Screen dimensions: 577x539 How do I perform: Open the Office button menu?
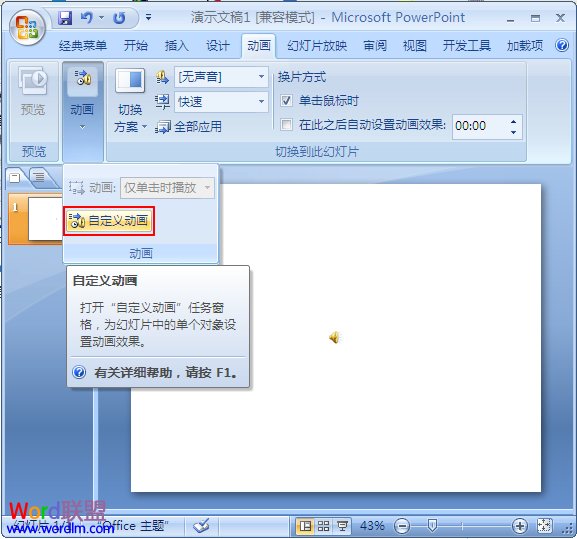tap(27, 28)
